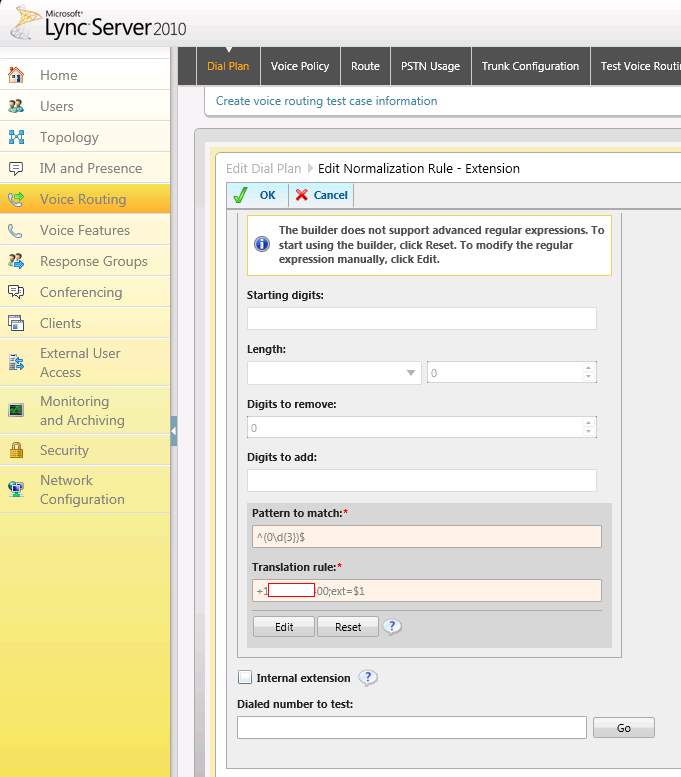Click the Security padlock icon
Screen dimensions: 681x777
coord(16,451)
